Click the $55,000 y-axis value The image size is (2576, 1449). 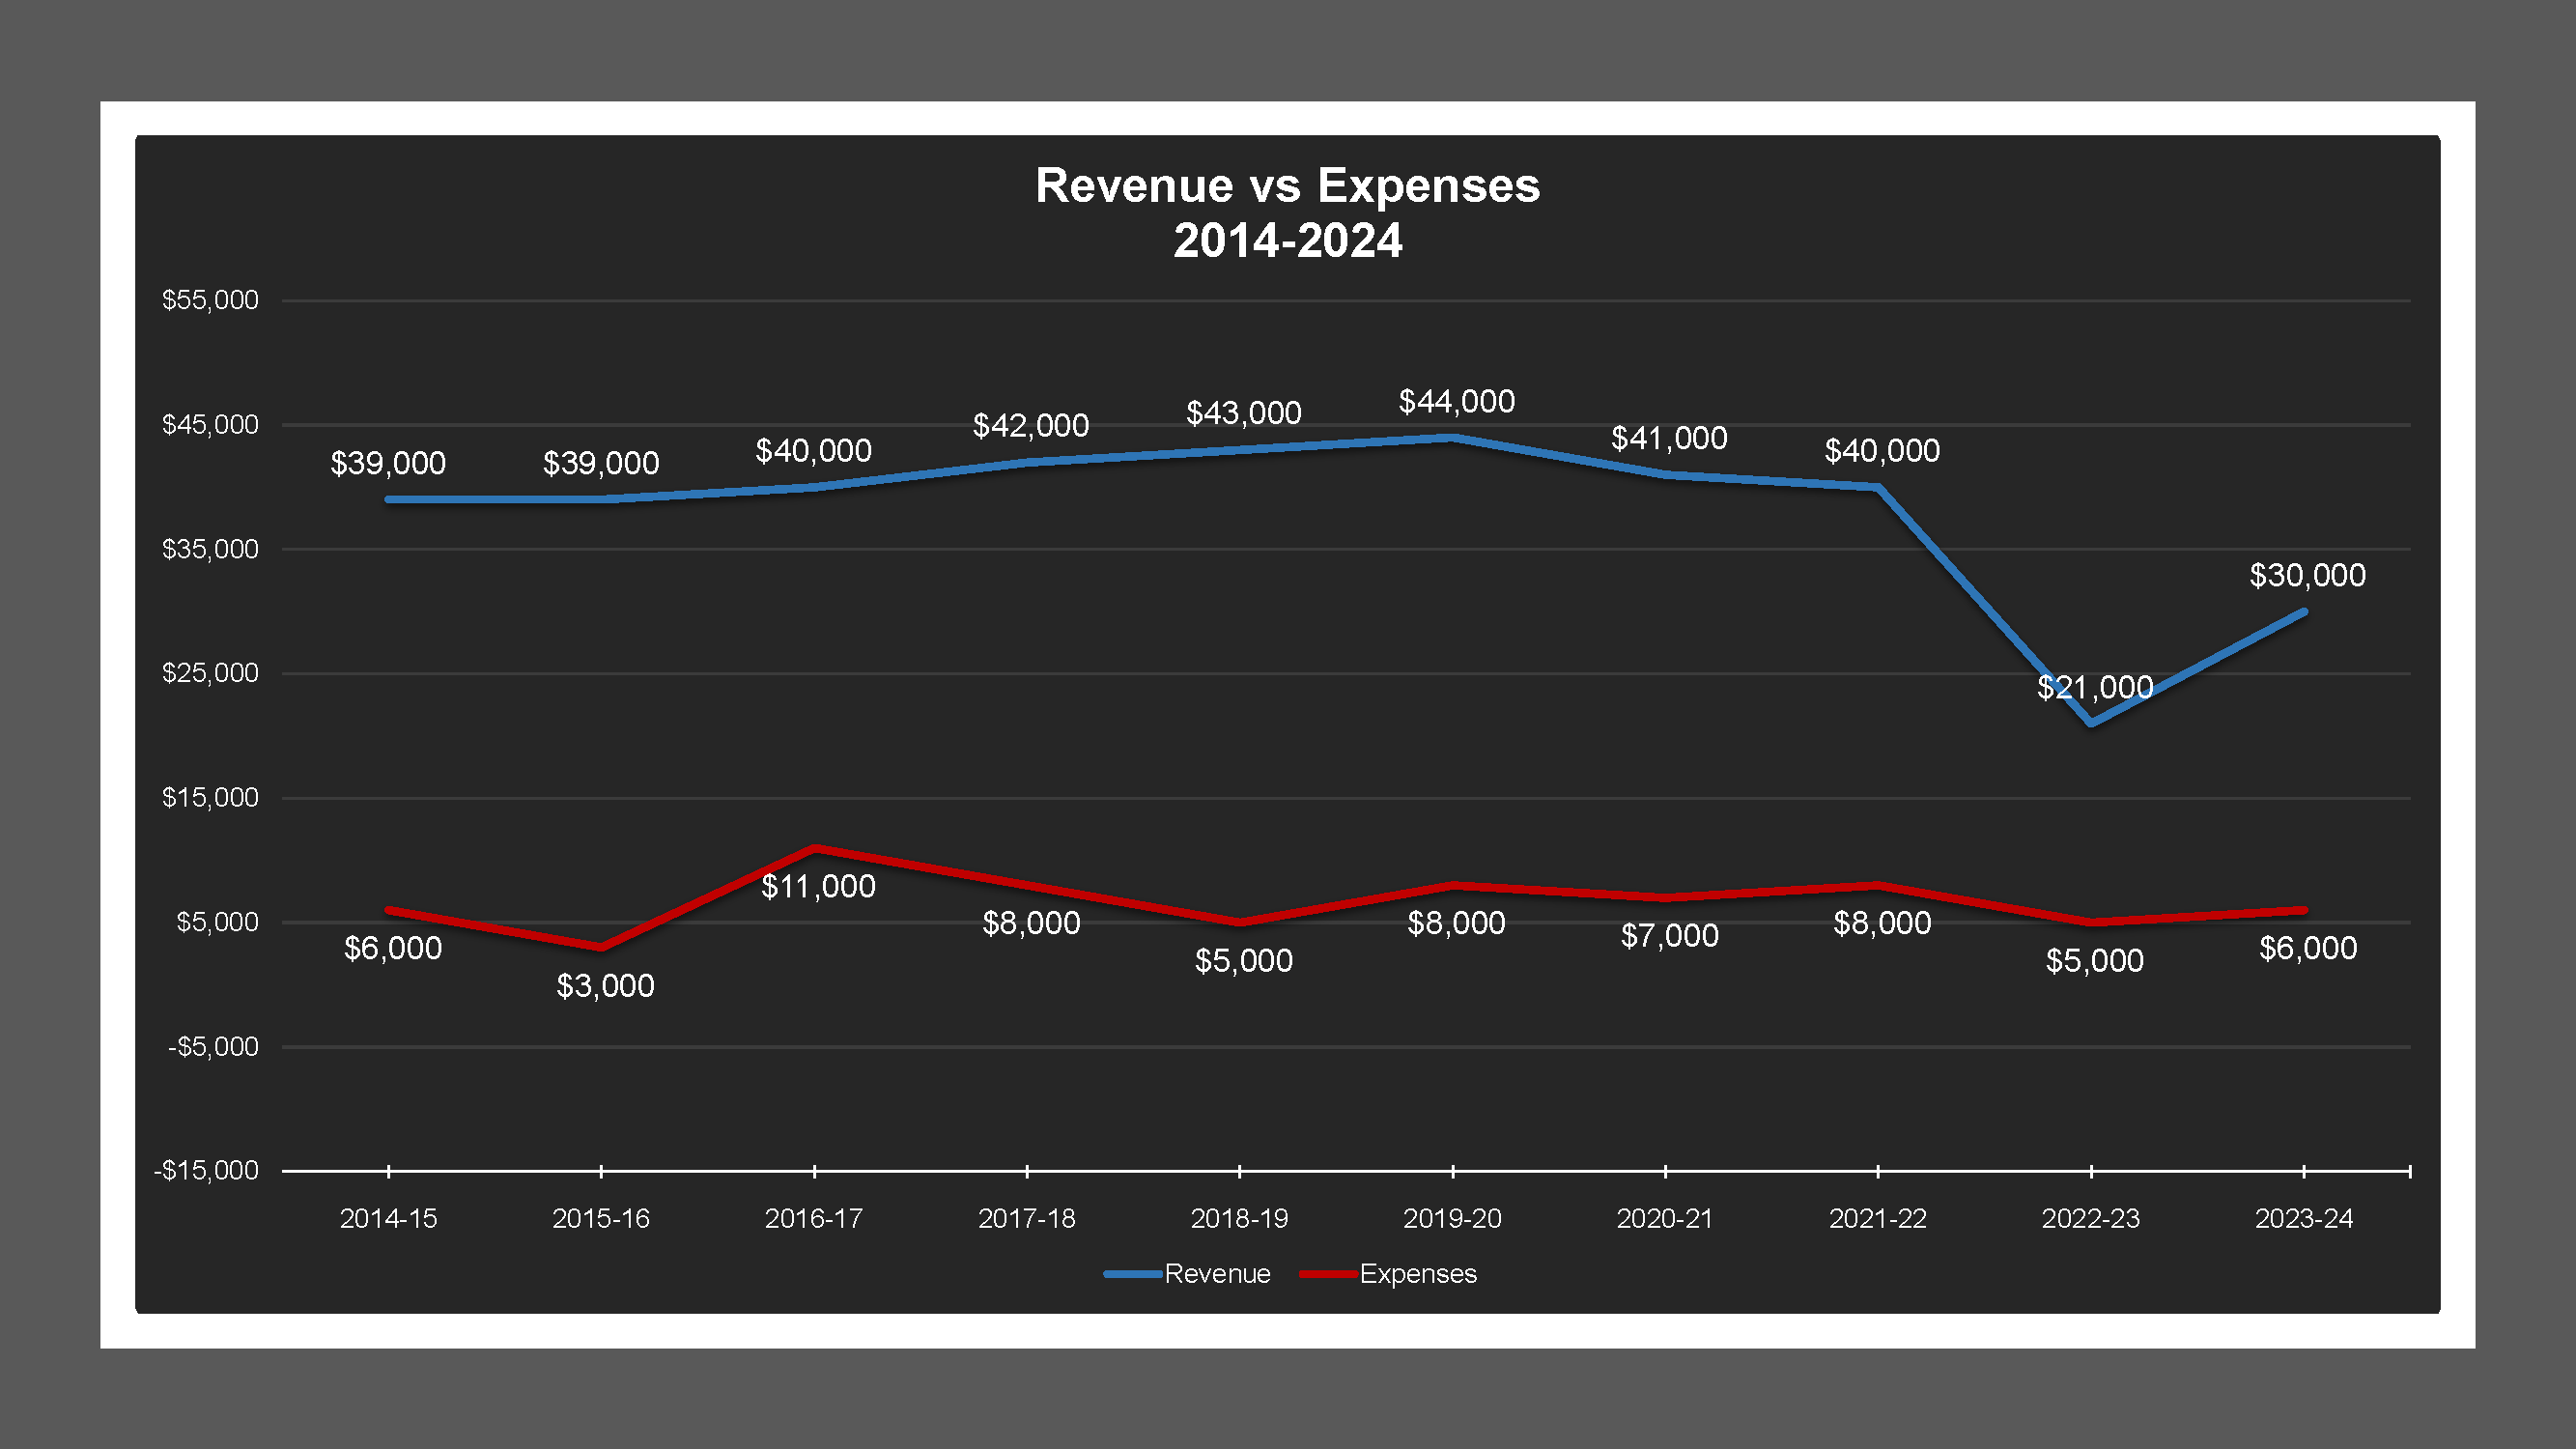(x=210, y=300)
